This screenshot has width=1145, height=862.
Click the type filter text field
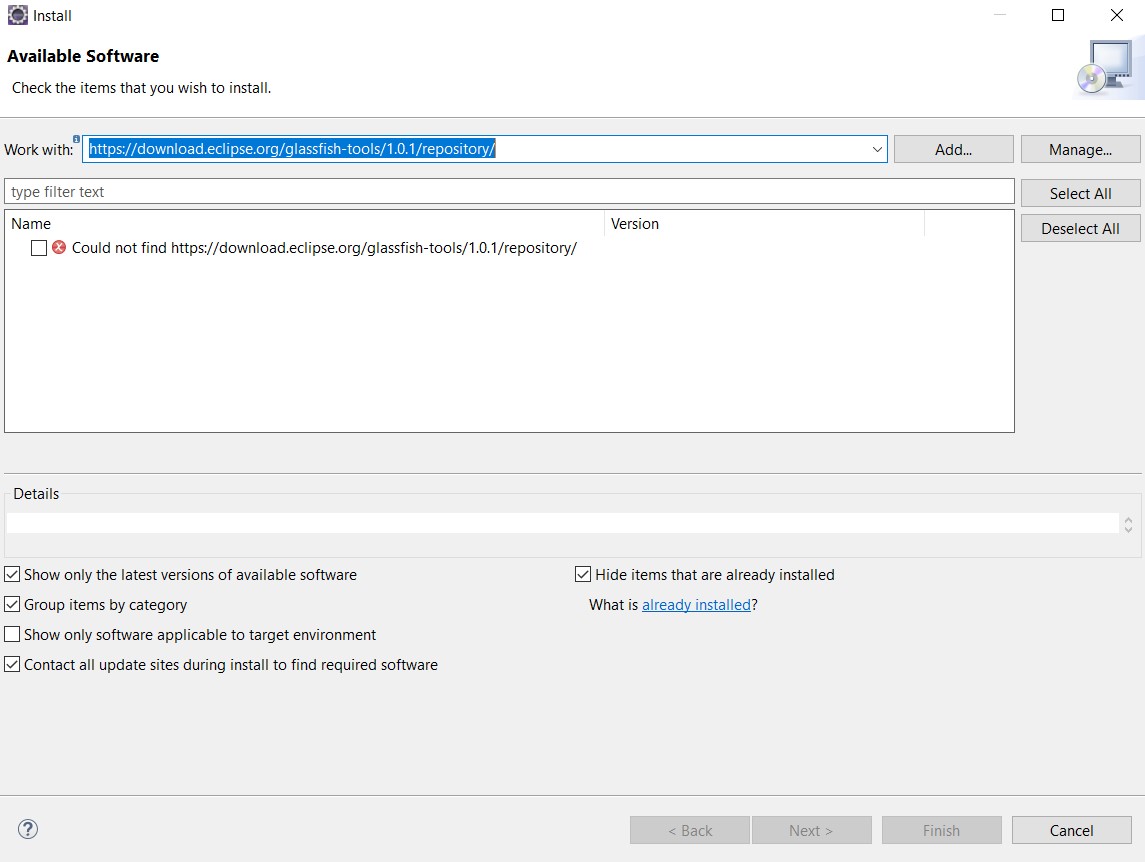[x=509, y=191]
